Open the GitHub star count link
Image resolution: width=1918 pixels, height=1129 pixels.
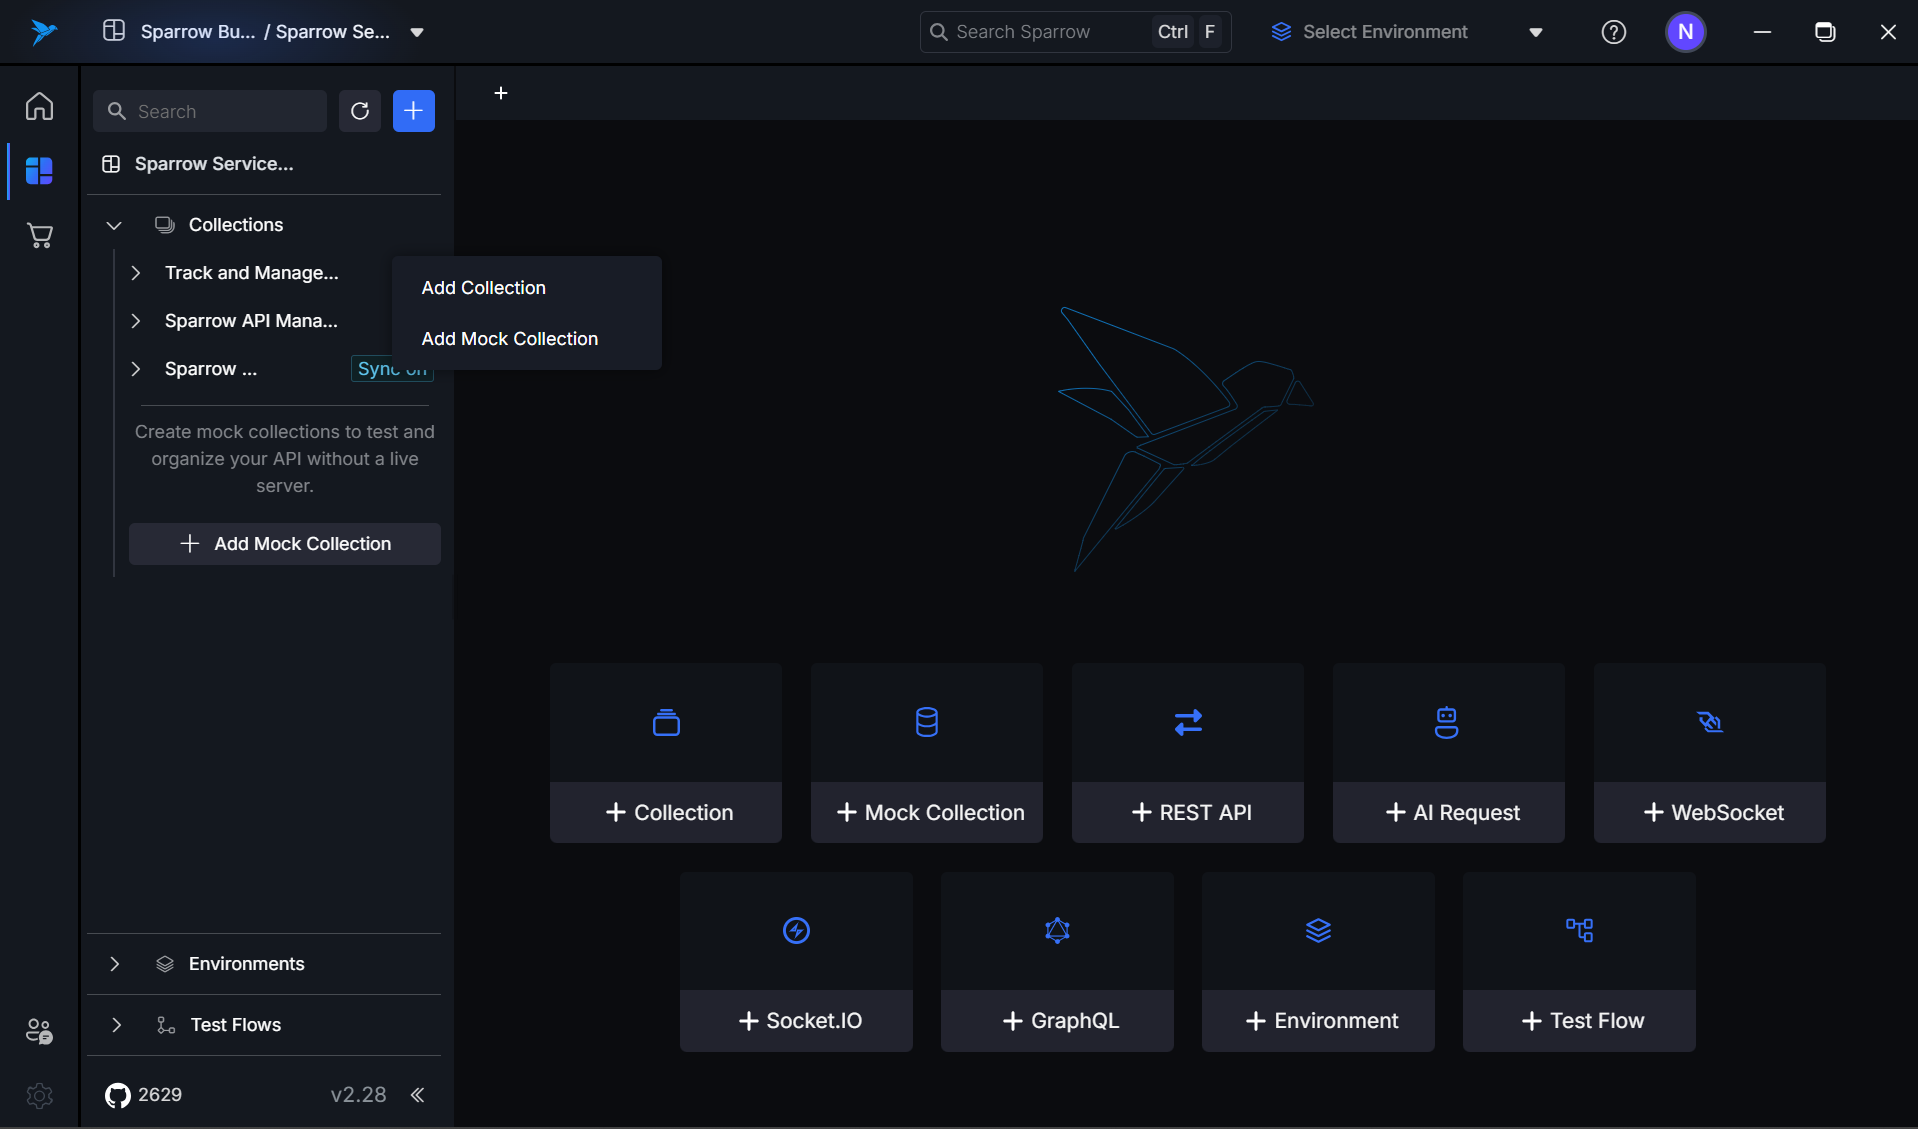[144, 1095]
